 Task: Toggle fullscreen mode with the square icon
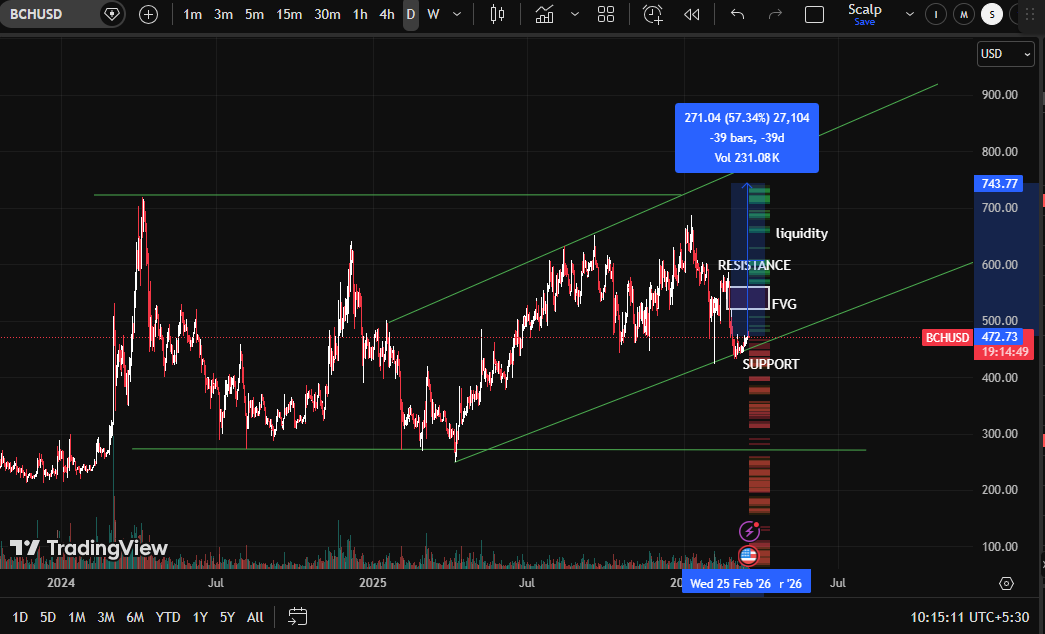(x=814, y=14)
